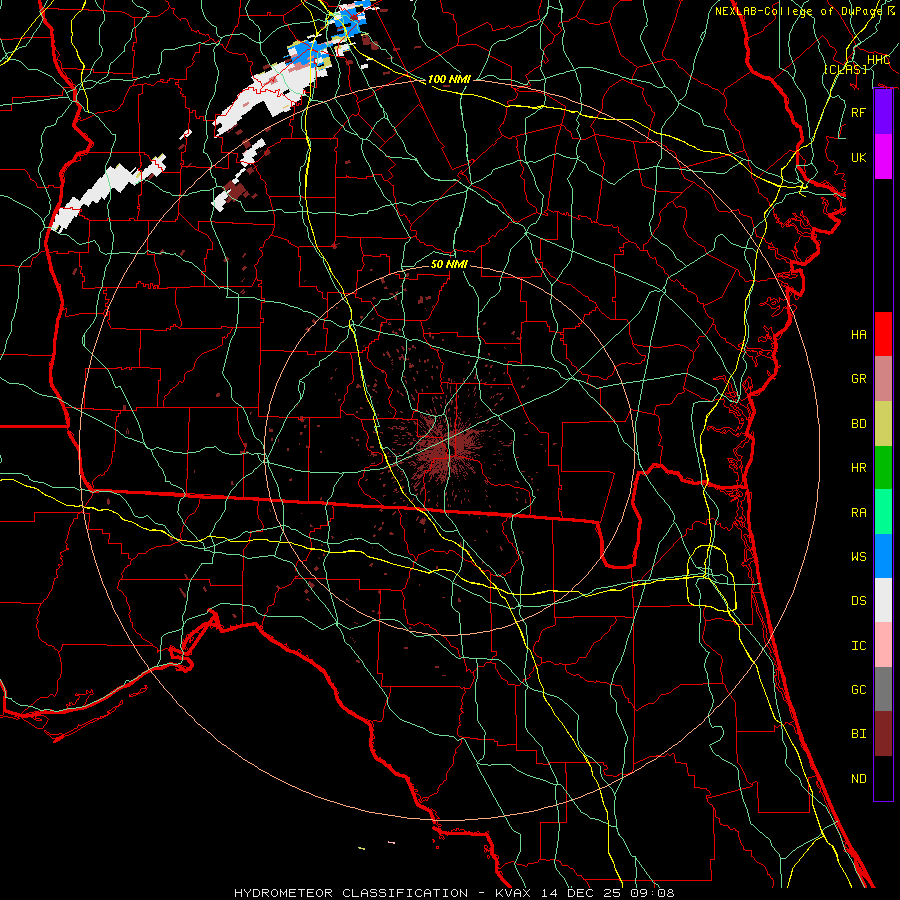Click the HHC product label
Viewport: 900px width, 900px height.
point(879,60)
